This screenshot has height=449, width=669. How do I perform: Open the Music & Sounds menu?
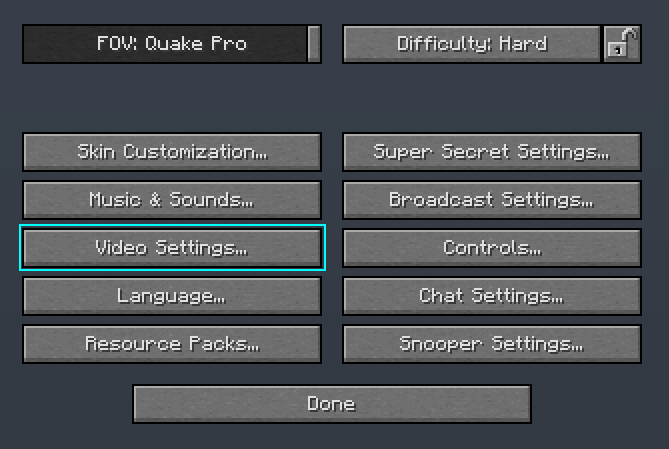click(x=172, y=200)
